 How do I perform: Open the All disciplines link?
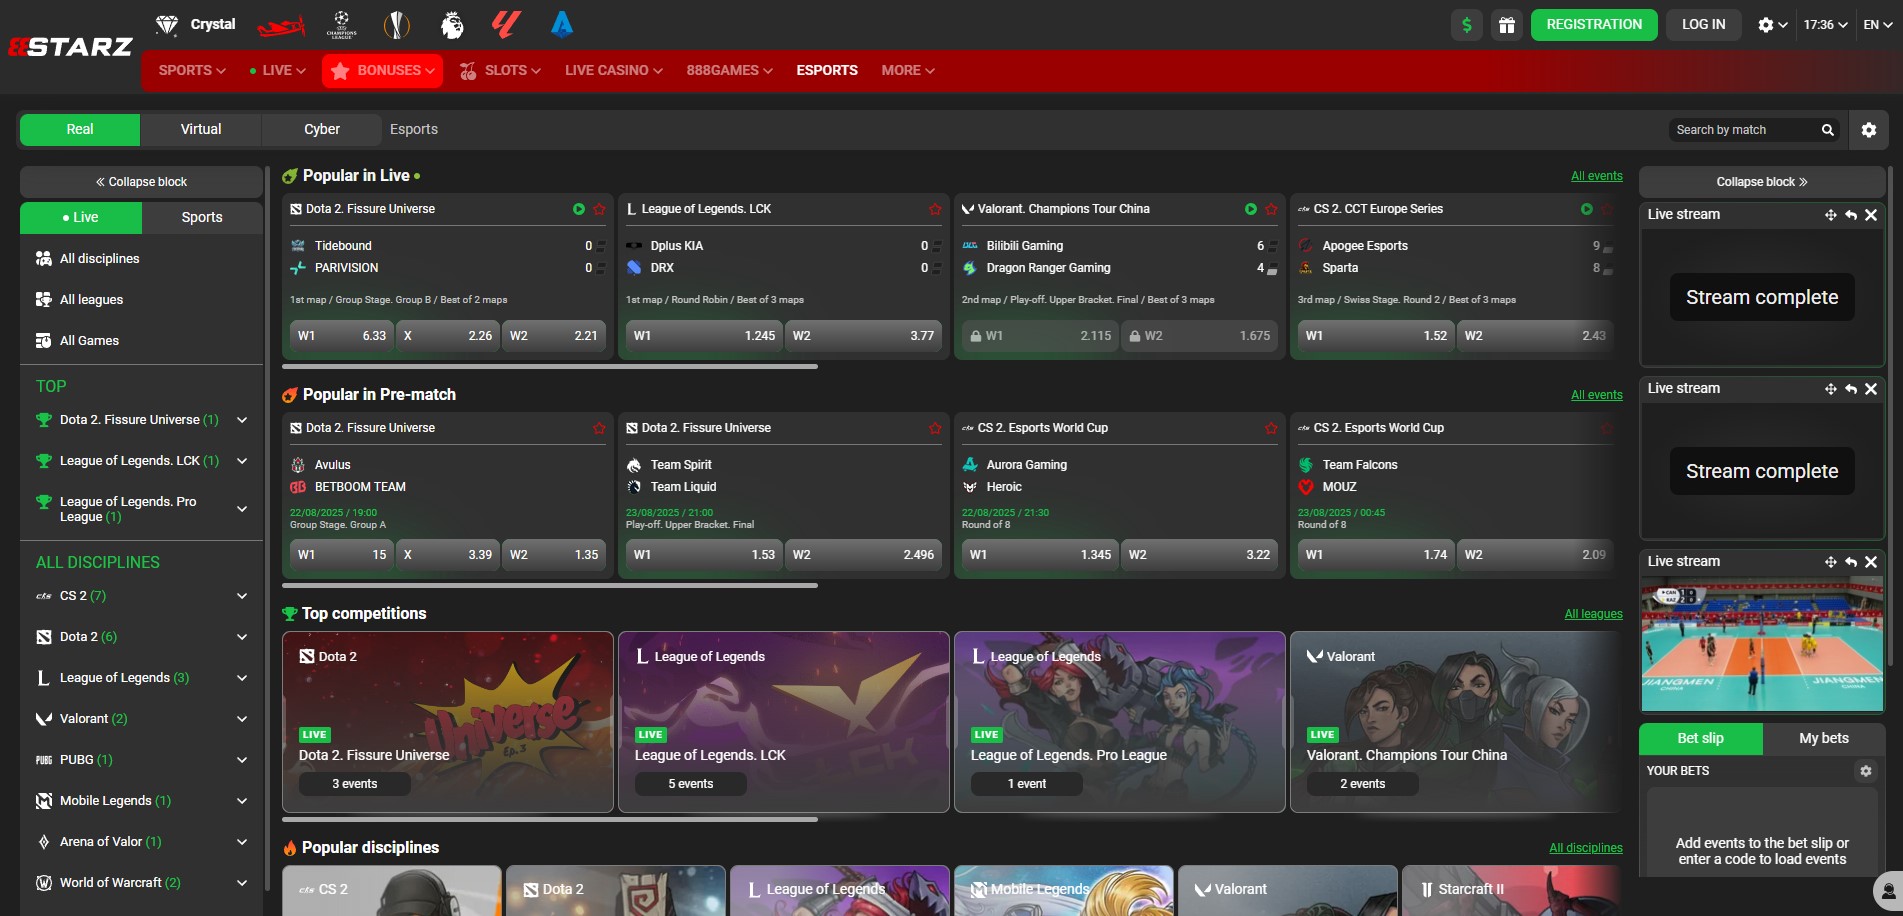coord(1585,848)
